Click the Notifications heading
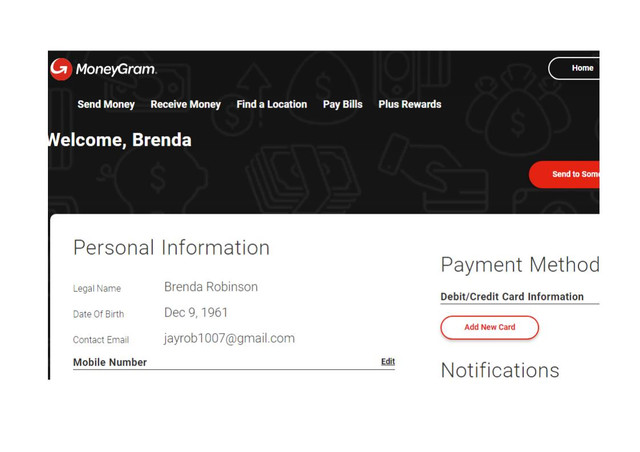Viewport: 640px width, 452px height. pos(500,370)
